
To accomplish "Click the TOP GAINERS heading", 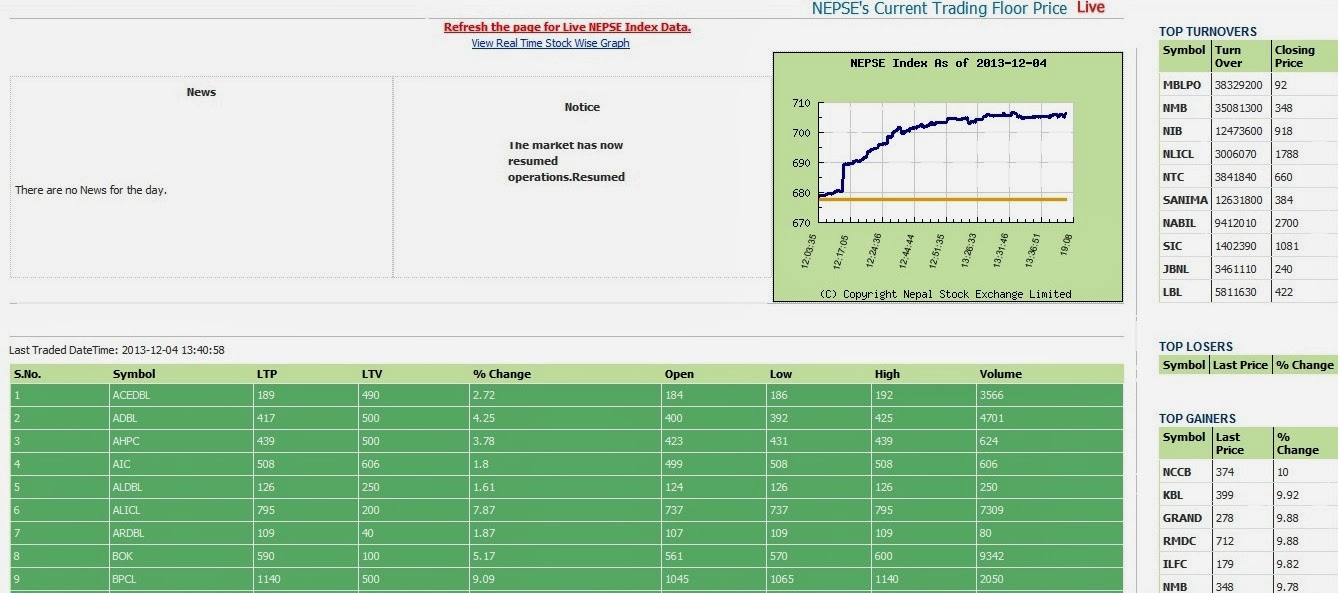I will click(1198, 419).
